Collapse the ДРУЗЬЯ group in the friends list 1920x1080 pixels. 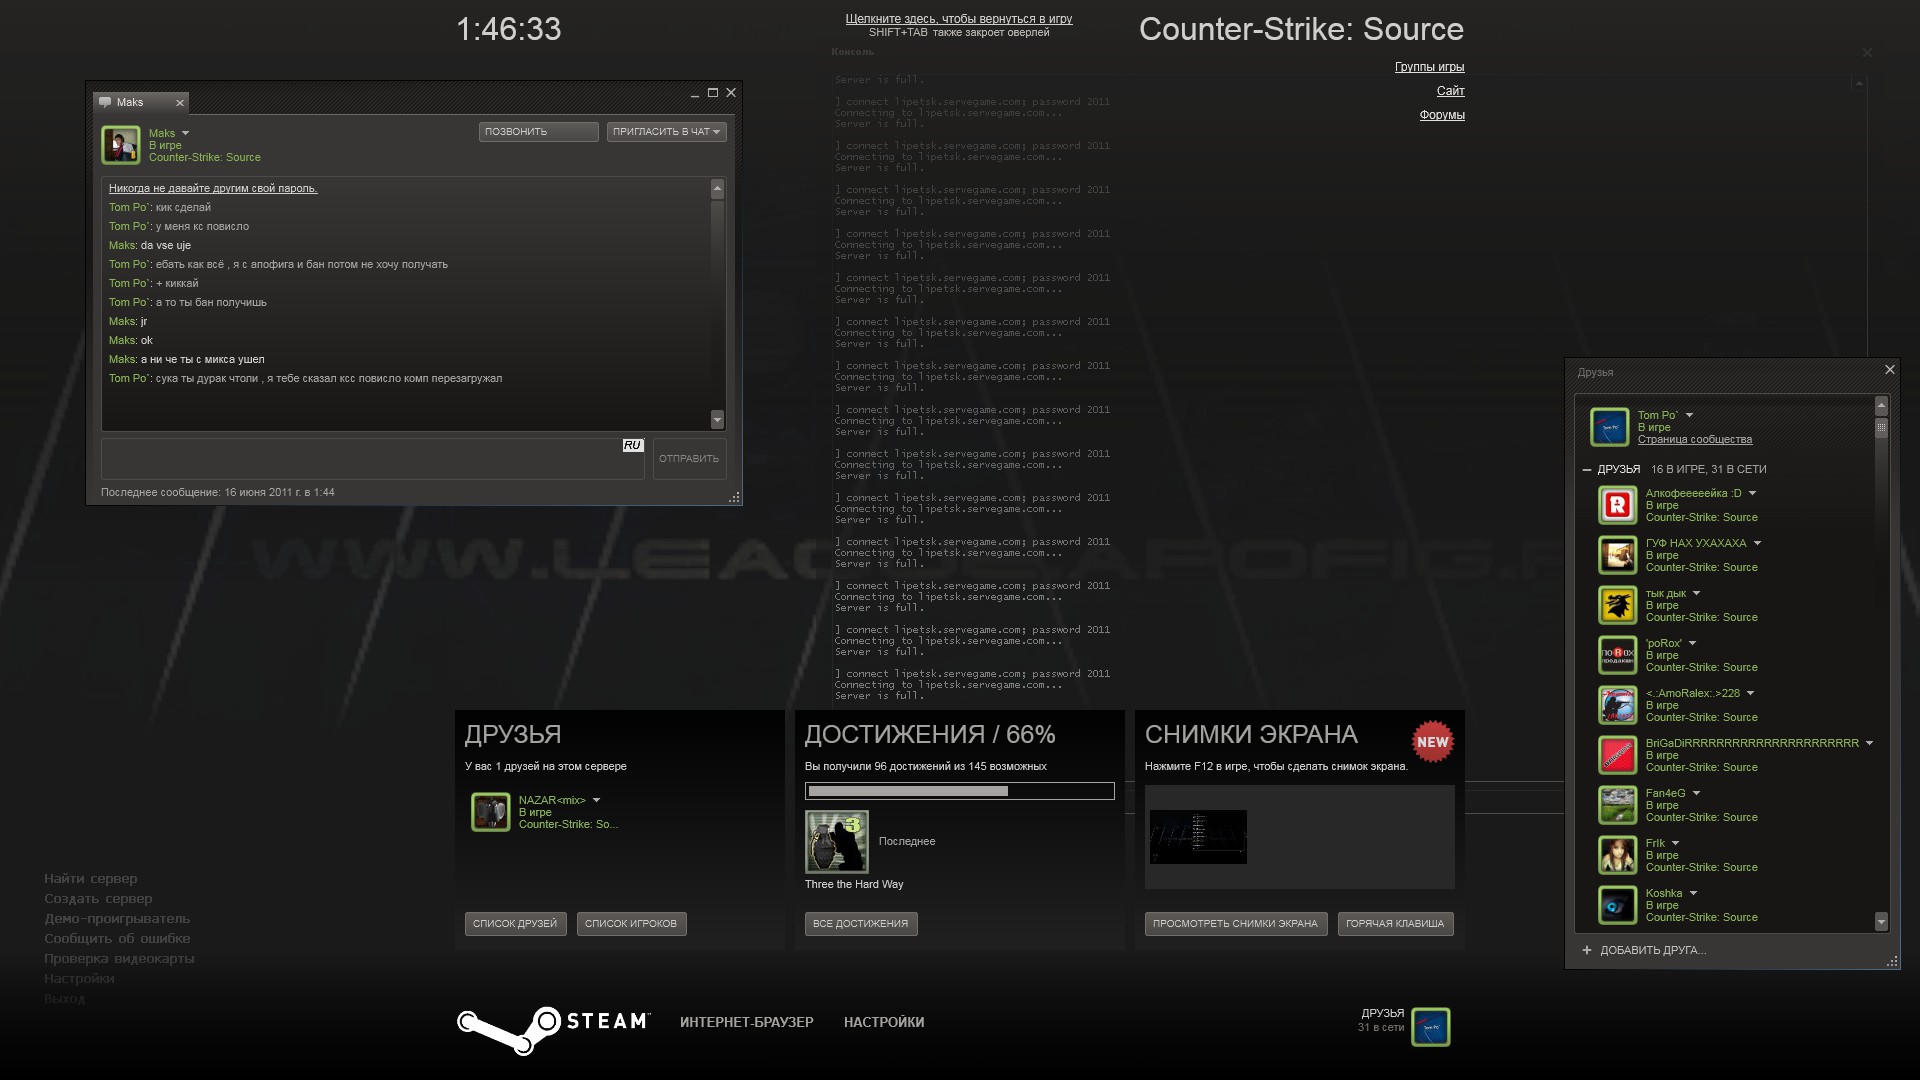1587,469
